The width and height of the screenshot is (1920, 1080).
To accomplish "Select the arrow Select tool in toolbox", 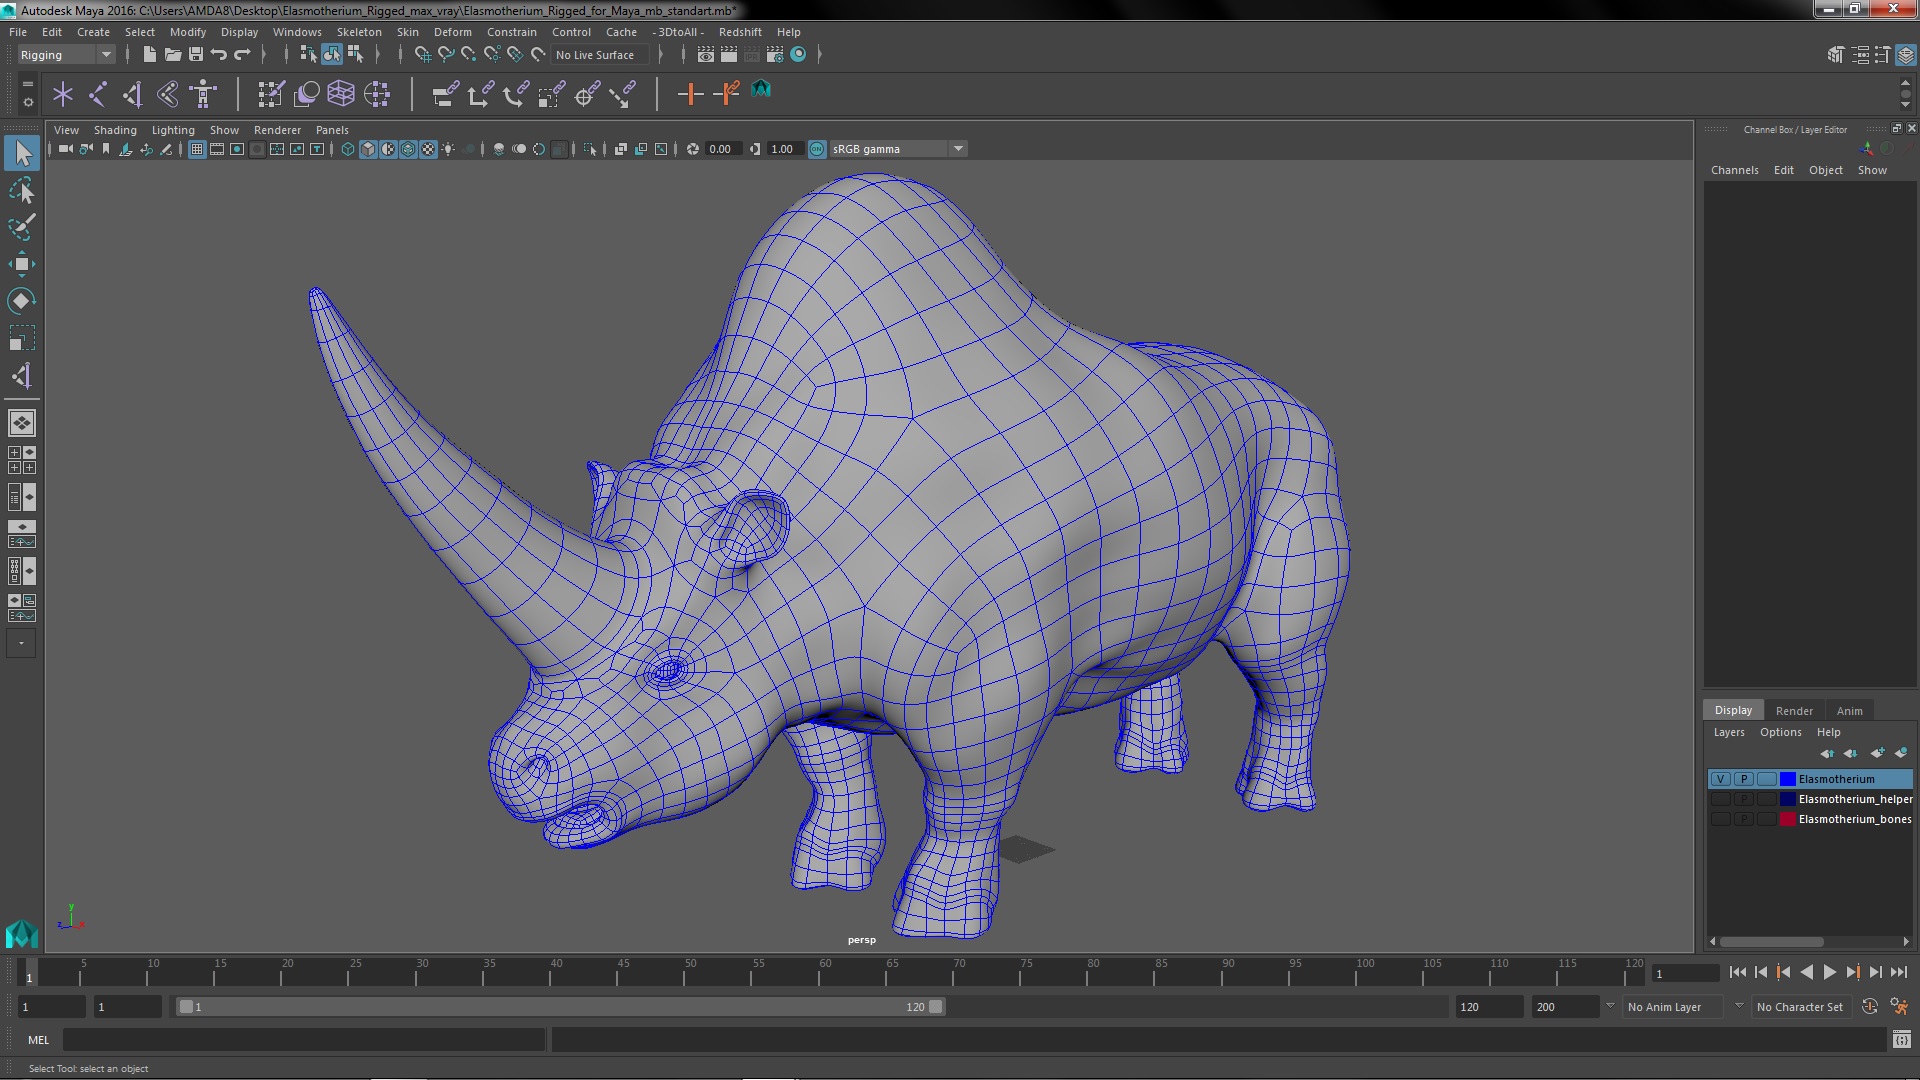I will pos(22,153).
